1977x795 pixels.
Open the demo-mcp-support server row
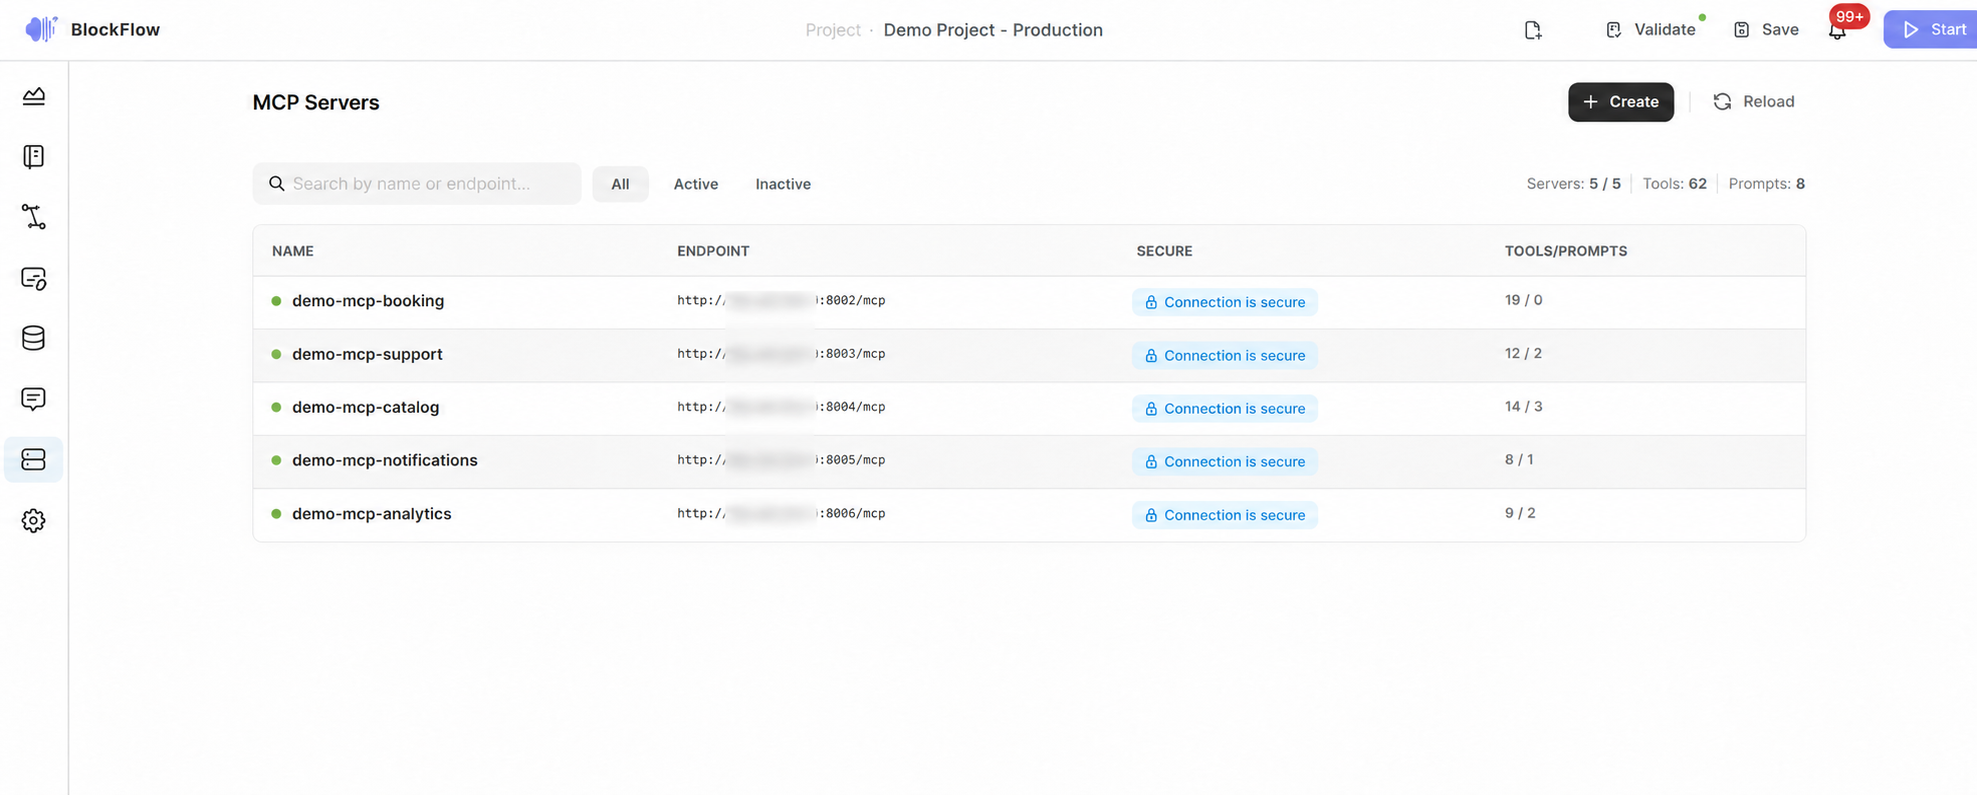[x=1029, y=355]
